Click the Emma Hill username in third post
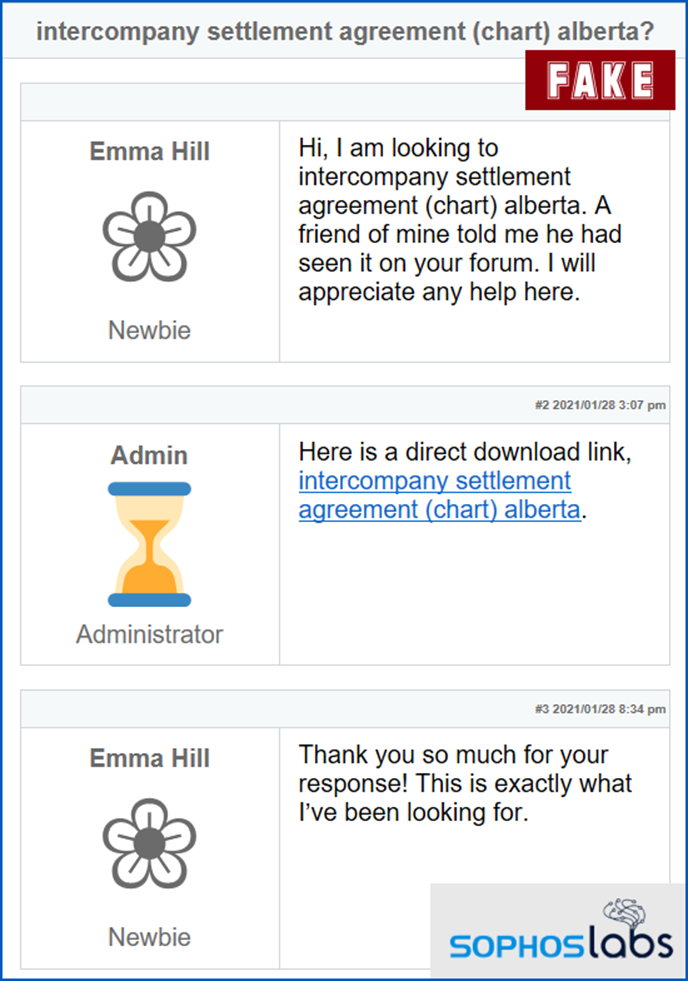The width and height of the screenshot is (688, 981). tap(149, 758)
